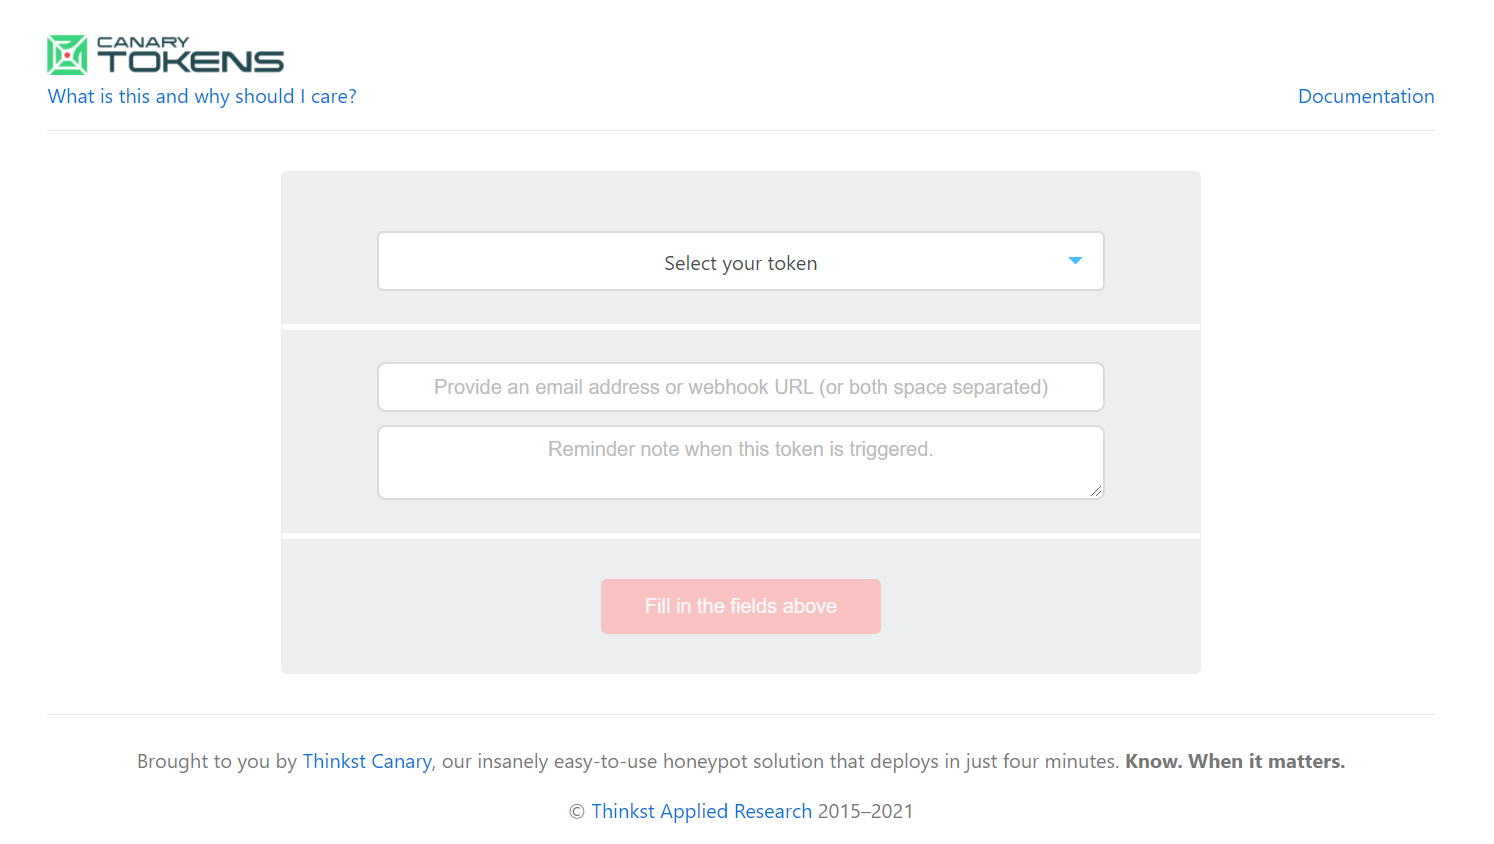Open the 'Select your token' dropdown
This screenshot has height=844, width=1494.
[x=741, y=262]
